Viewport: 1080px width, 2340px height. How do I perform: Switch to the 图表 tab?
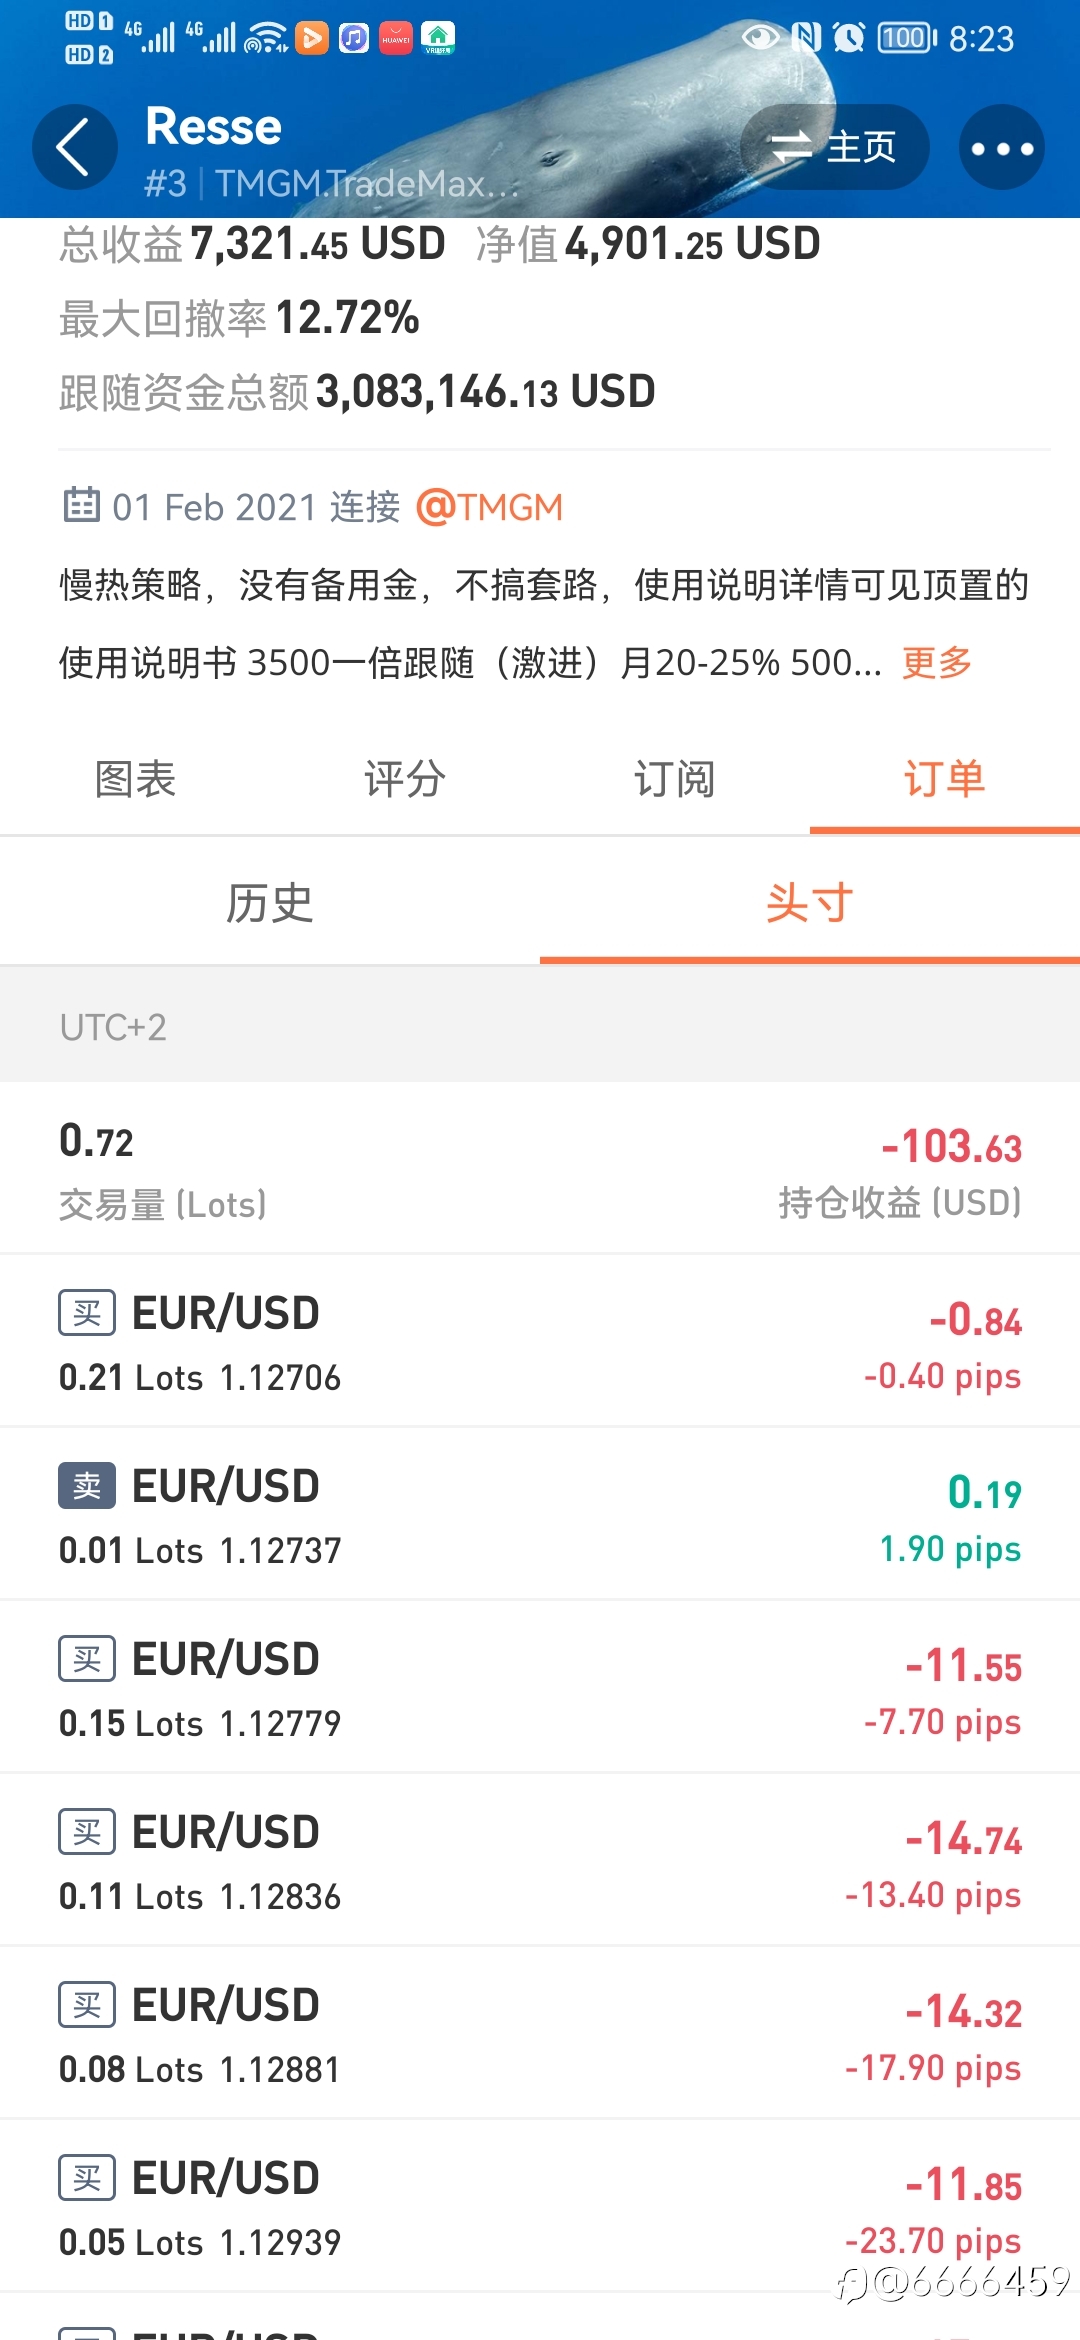135,778
